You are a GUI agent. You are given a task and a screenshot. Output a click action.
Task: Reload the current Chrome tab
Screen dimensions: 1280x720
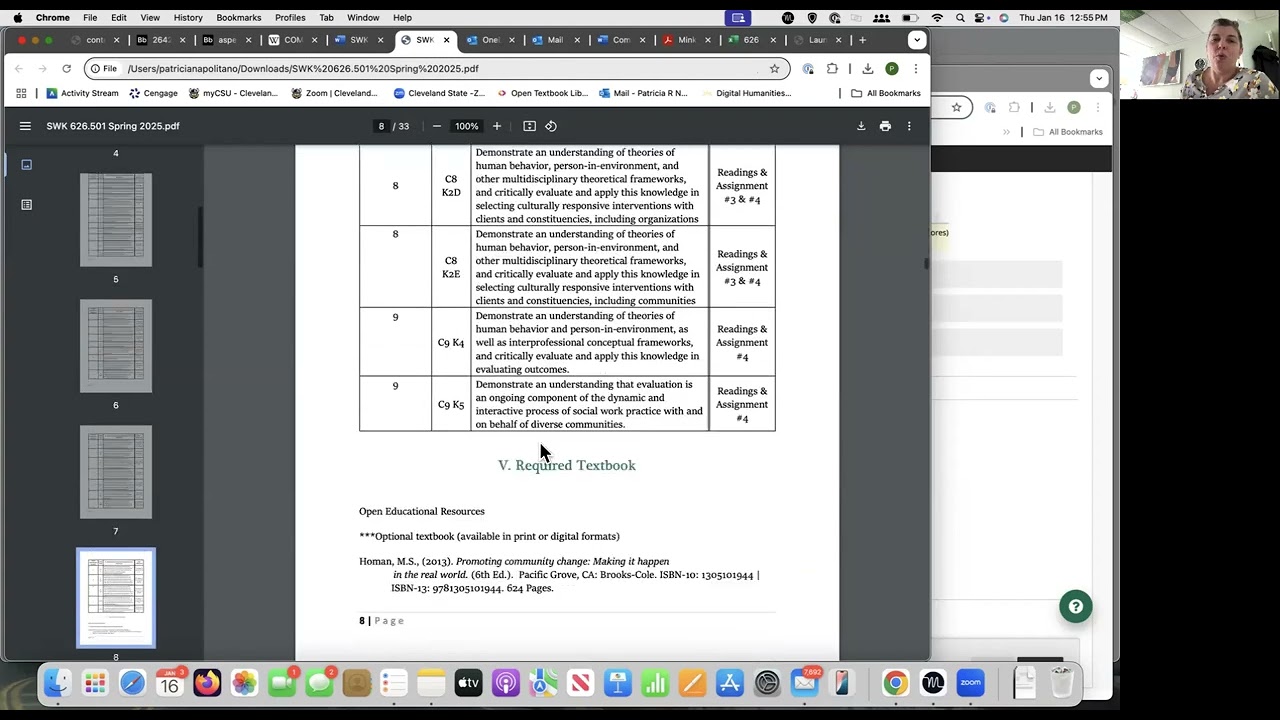[66, 68]
